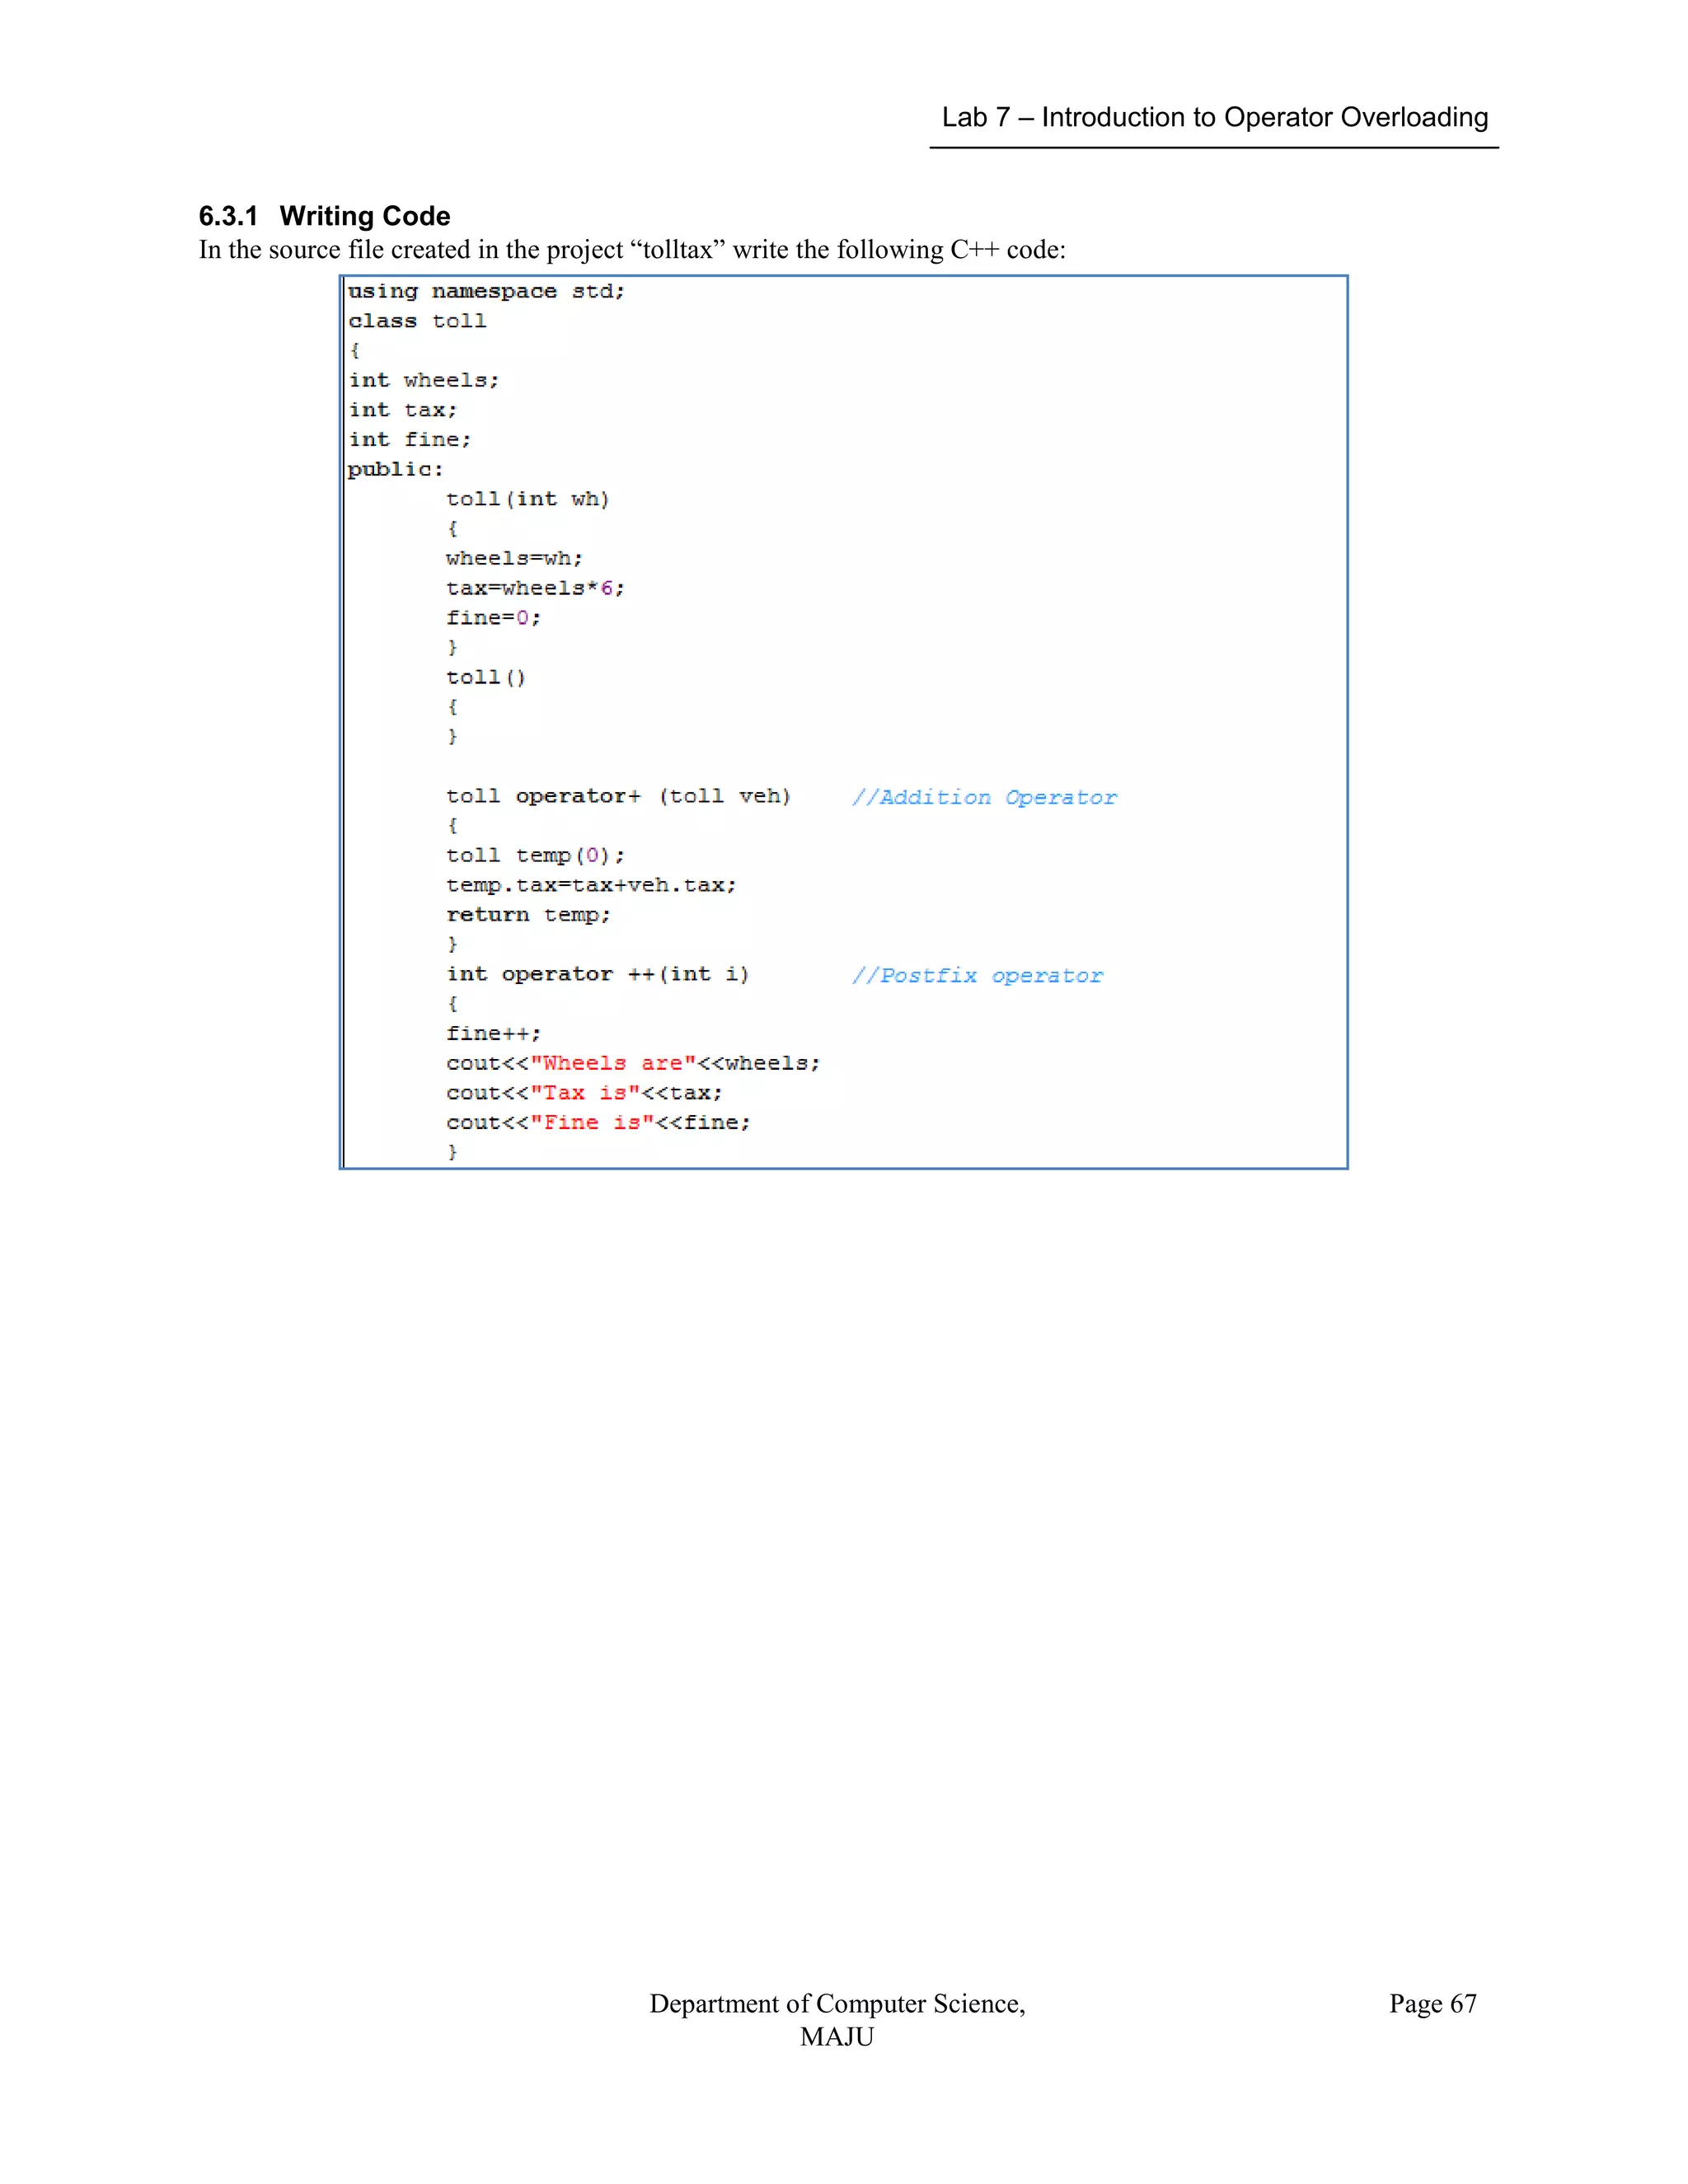The width and height of the screenshot is (1688, 2184).
Task: Click the header 'Lab 7 – Introduction to Operator Overloading'
Action: [x=1214, y=118]
